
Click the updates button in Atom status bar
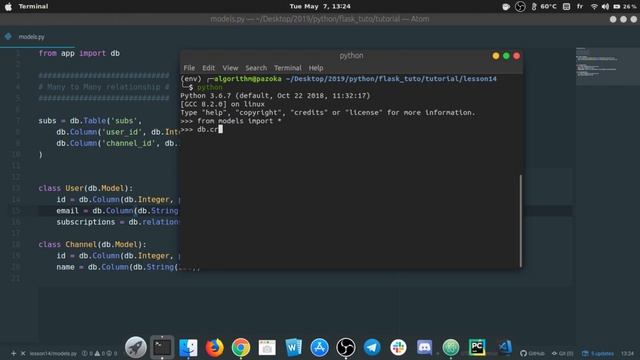tap(598, 353)
